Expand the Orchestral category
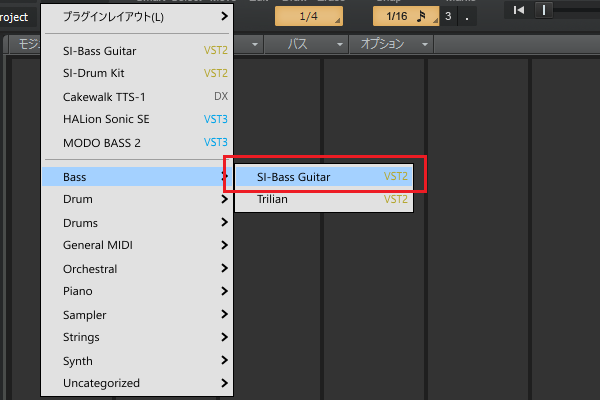Screen dimensions: 600x400 coord(137,269)
